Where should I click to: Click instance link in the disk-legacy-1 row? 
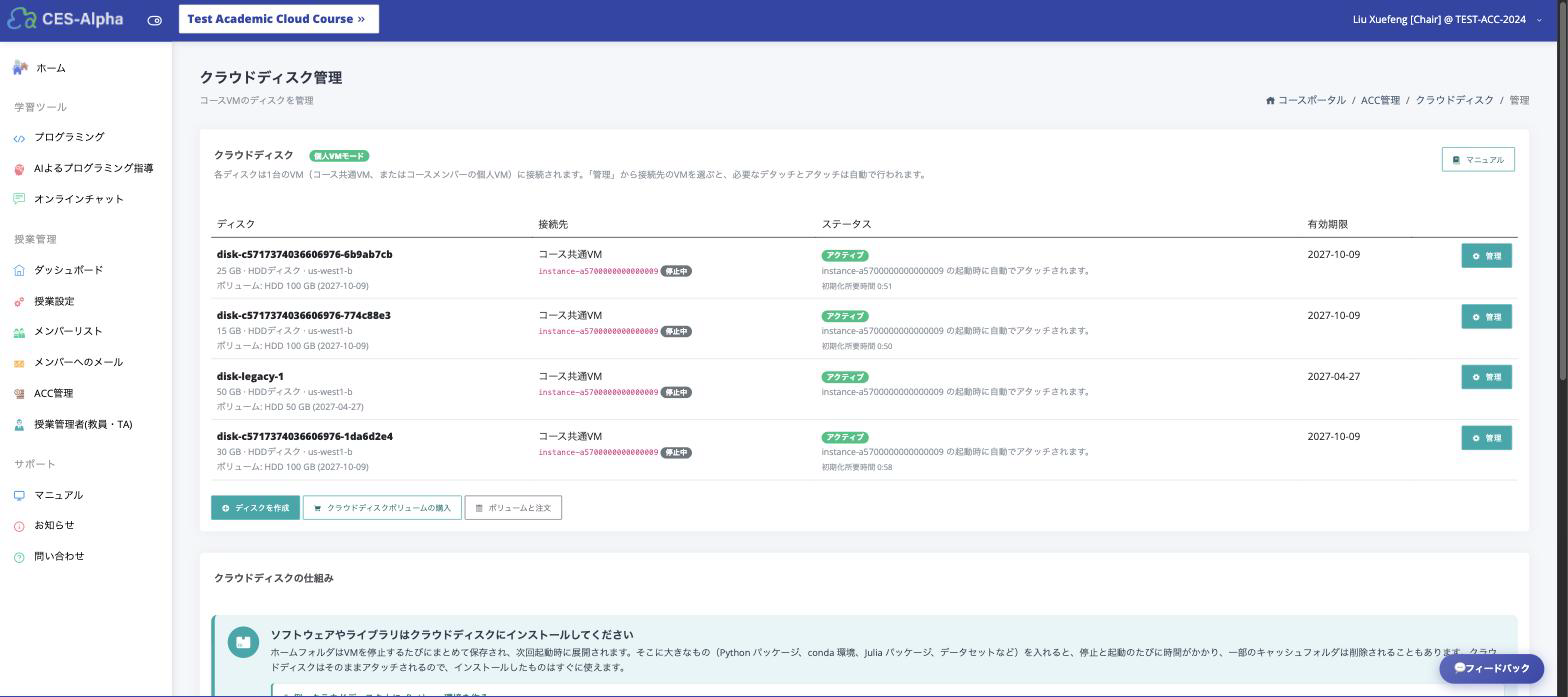598,392
